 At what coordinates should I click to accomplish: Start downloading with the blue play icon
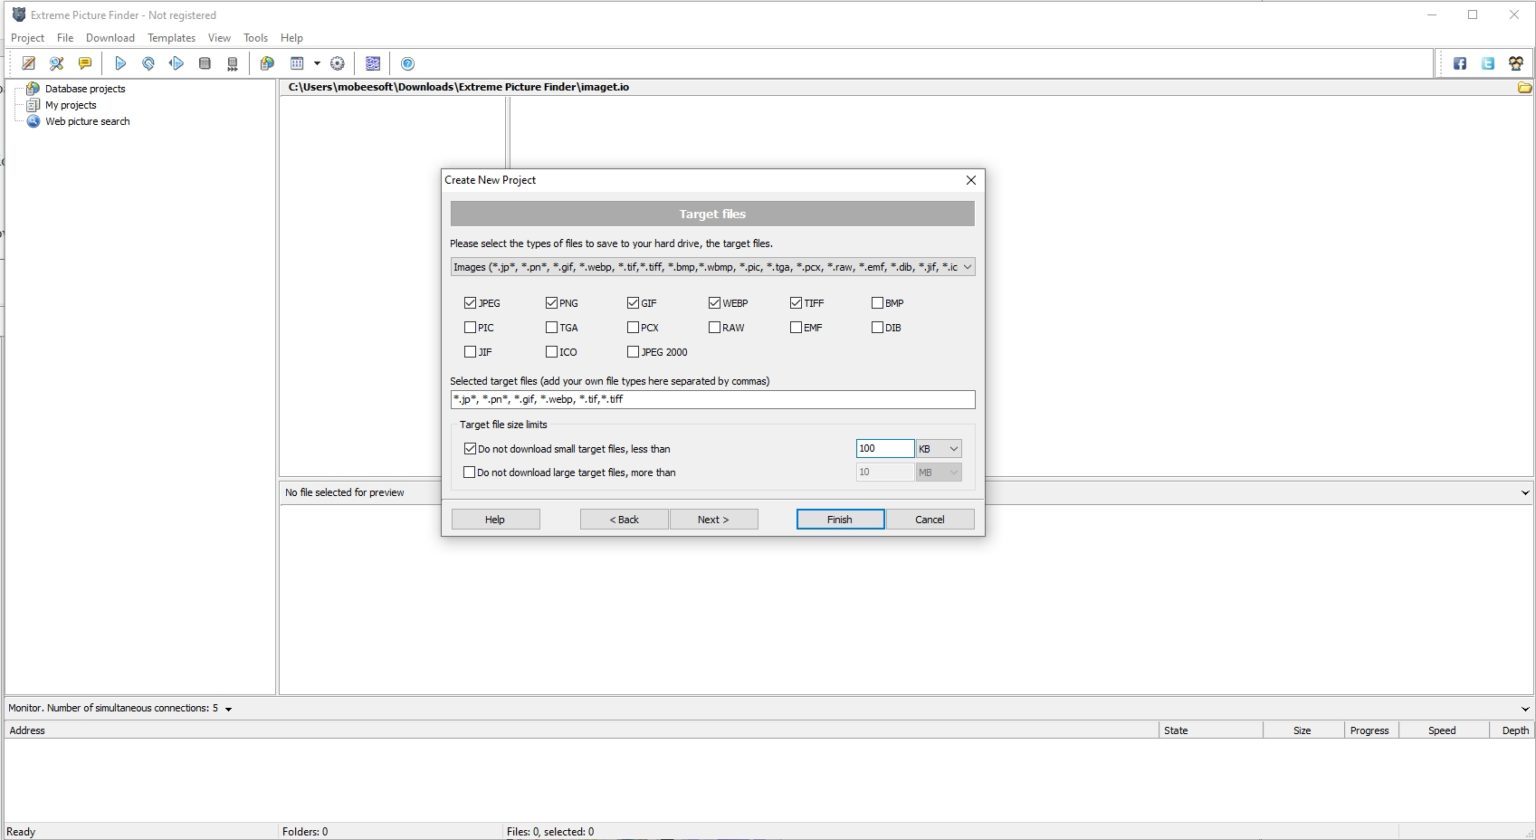(x=121, y=63)
